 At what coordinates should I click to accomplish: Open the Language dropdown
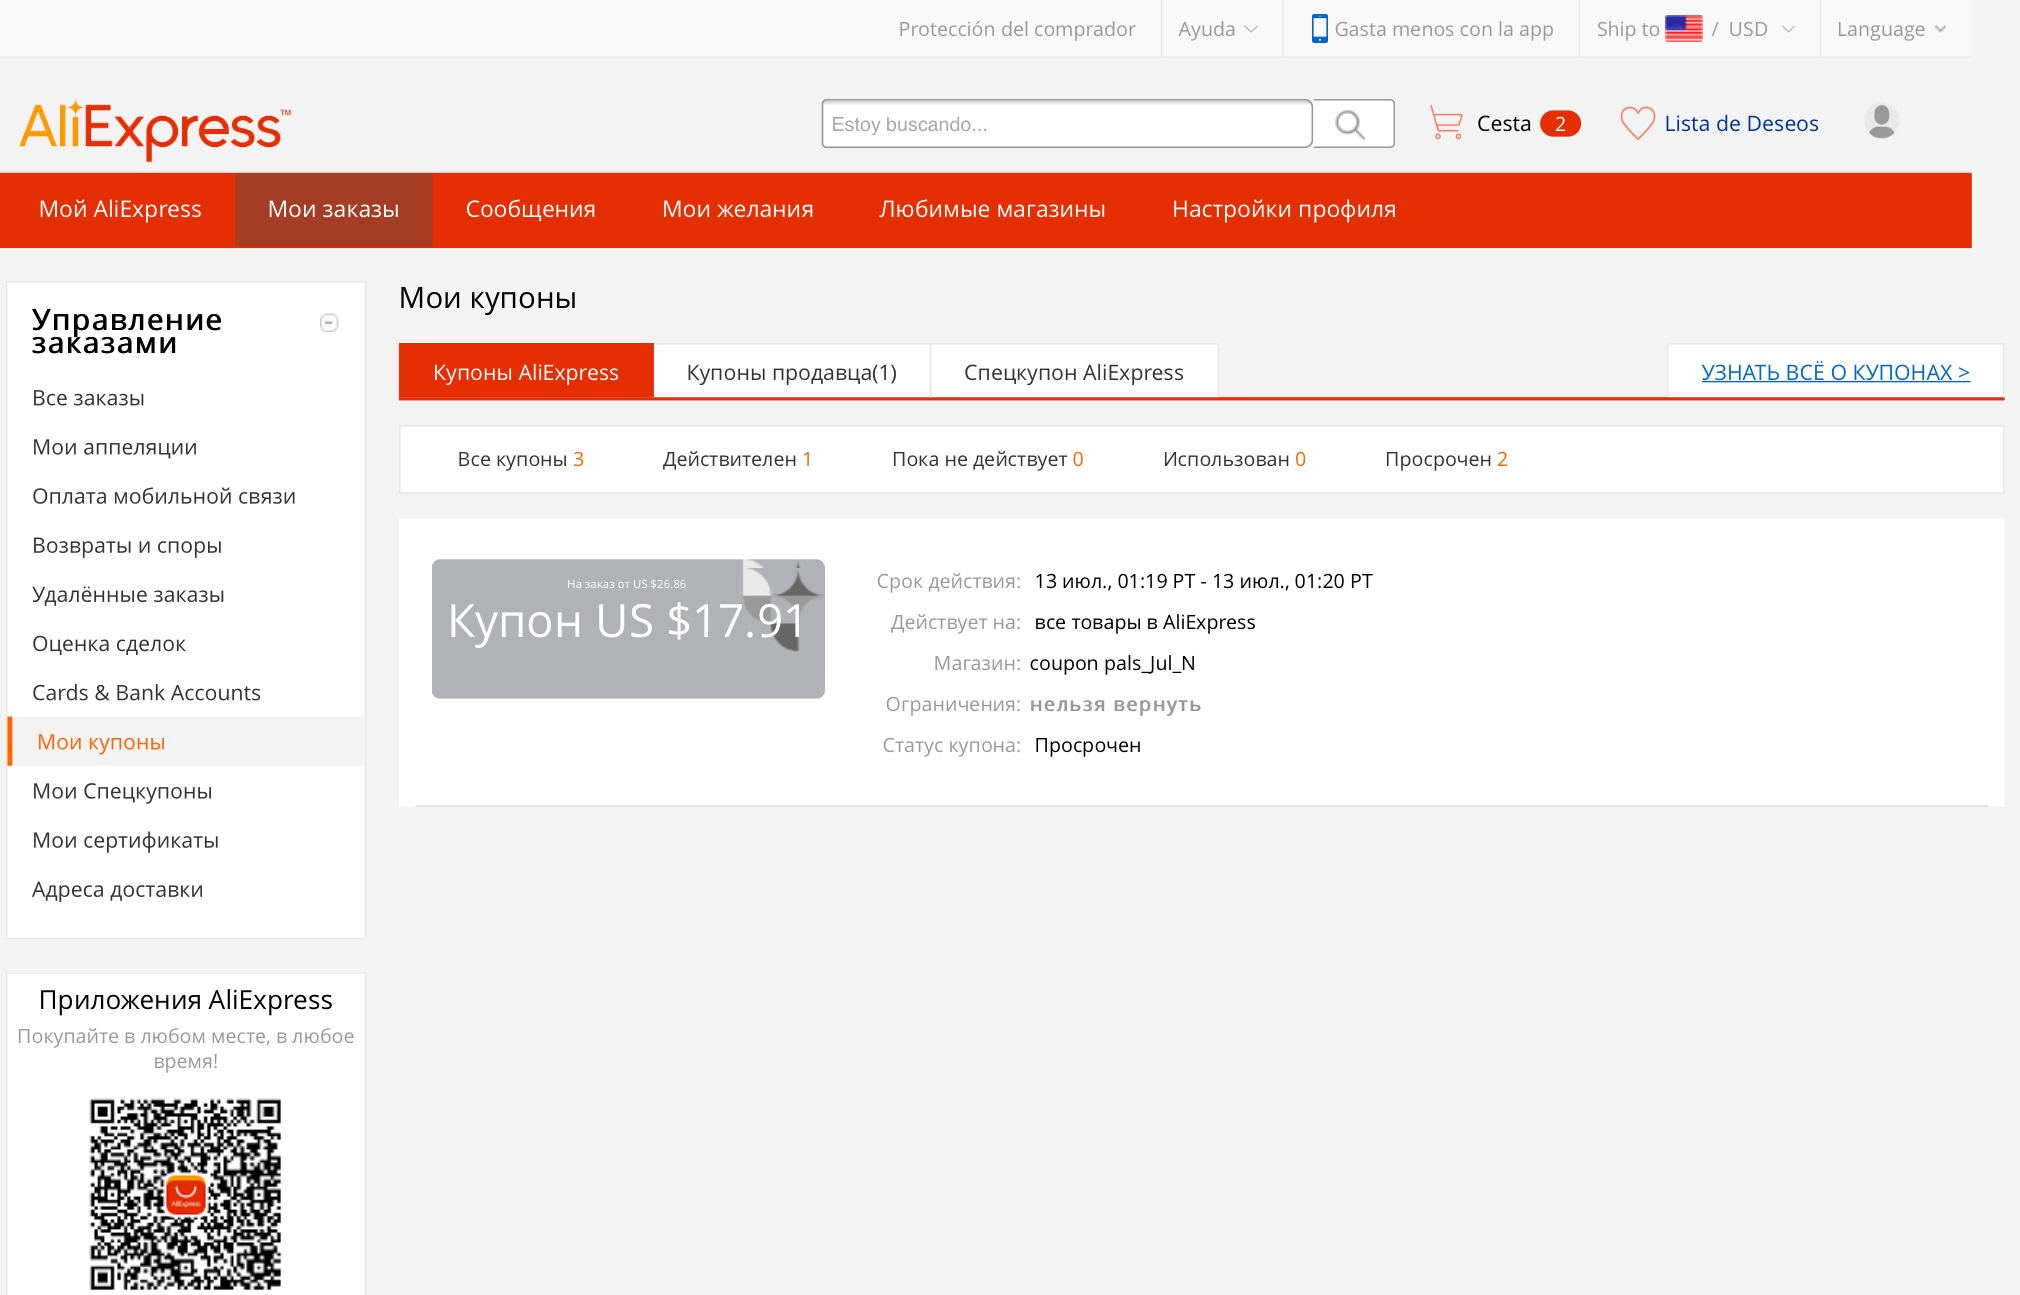pos(1892,29)
